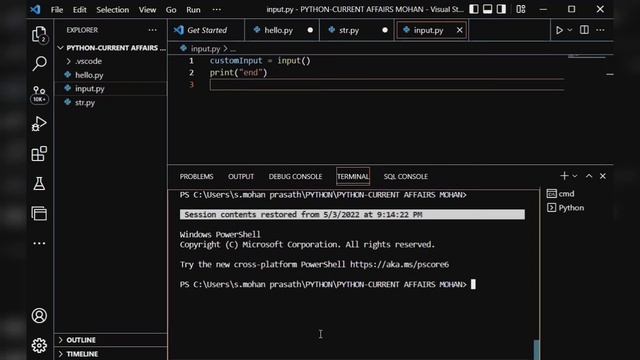Screen dimensions: 640x360
Task: Open the Extensions view
Action: 39,153
